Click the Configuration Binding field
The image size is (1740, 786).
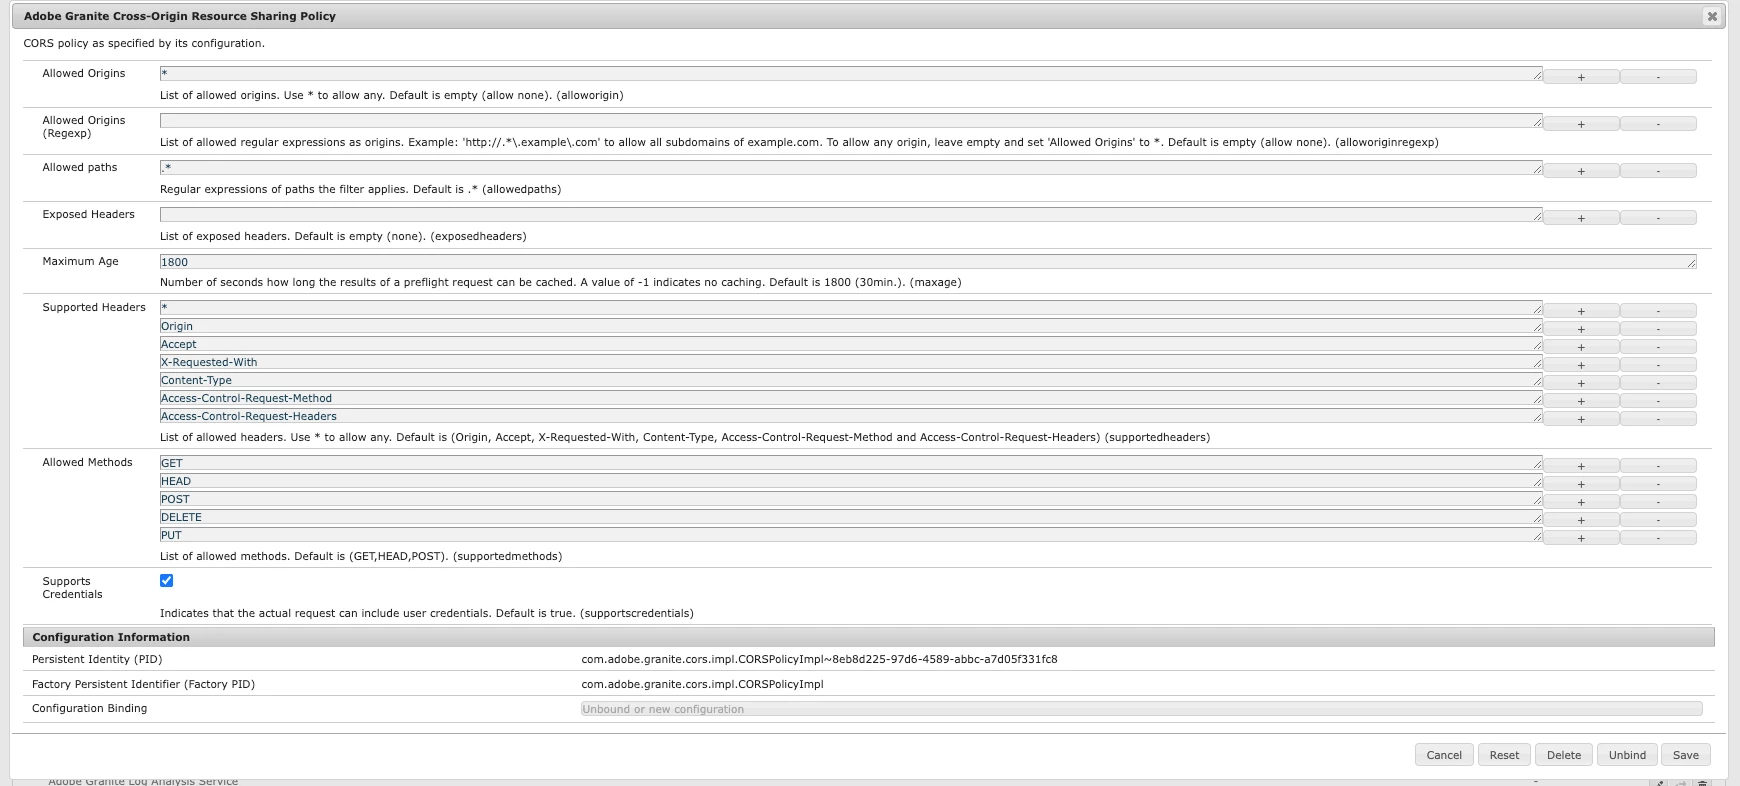click(x=1141, y=709)
